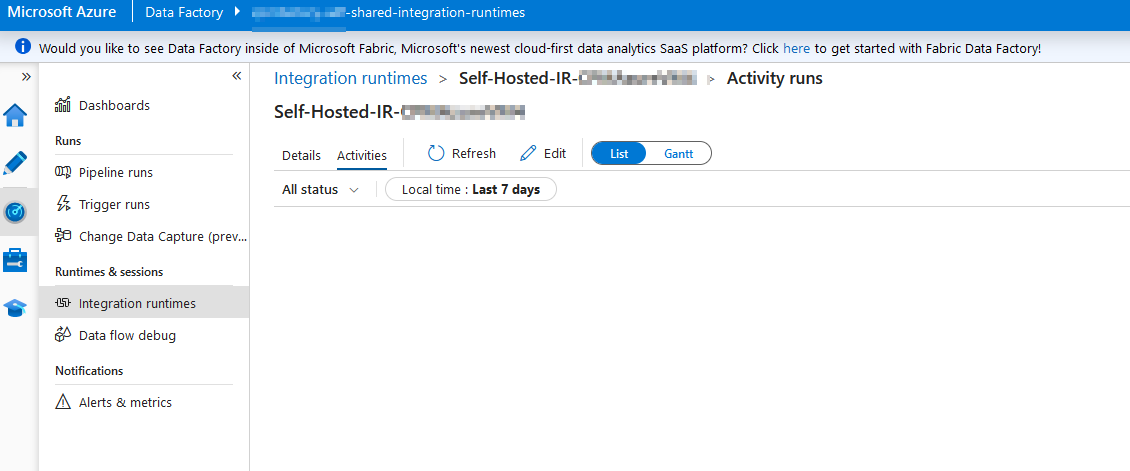Click Self-Hosted-IR breadcrumb item
Viewport: 1130px width, 471px height.
pos(578,78)
